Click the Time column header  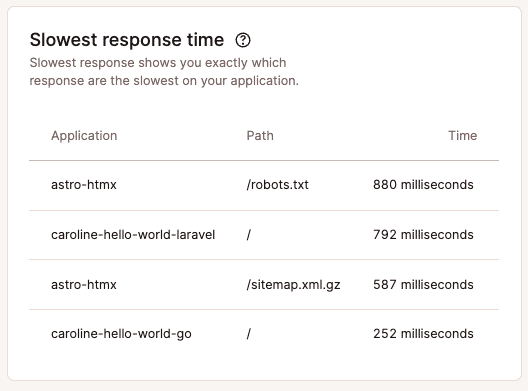[462, 136]
